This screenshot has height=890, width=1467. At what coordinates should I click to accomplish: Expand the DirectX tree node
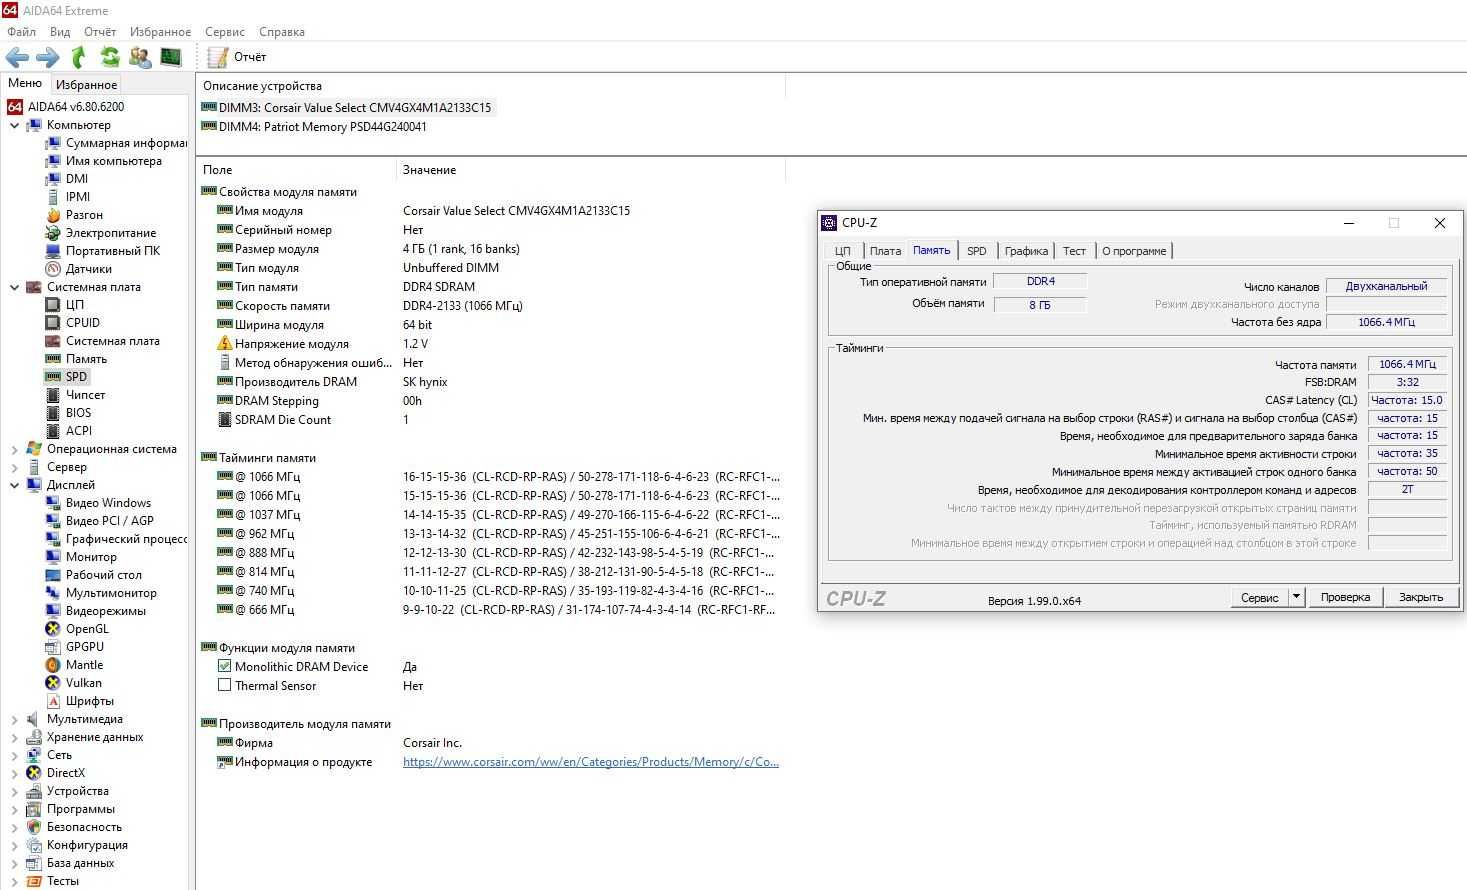[x=14, y=774]
